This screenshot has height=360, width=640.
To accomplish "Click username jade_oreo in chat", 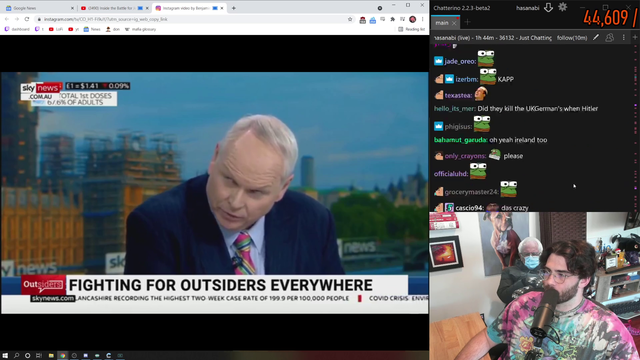I will [460, 61].
